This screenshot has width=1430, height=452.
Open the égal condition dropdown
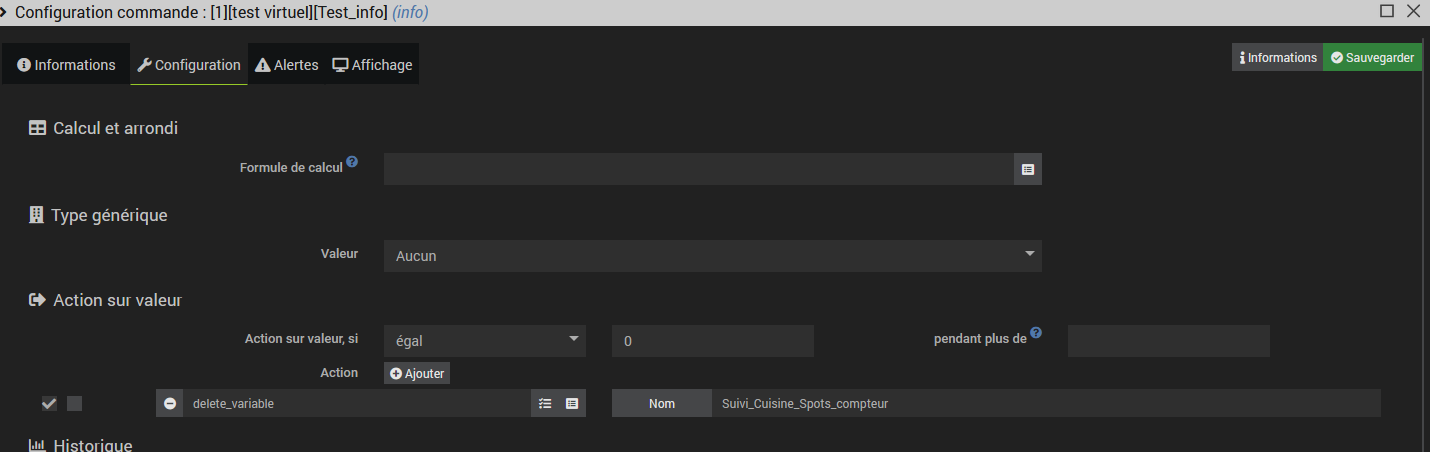(x=484, y=341)
